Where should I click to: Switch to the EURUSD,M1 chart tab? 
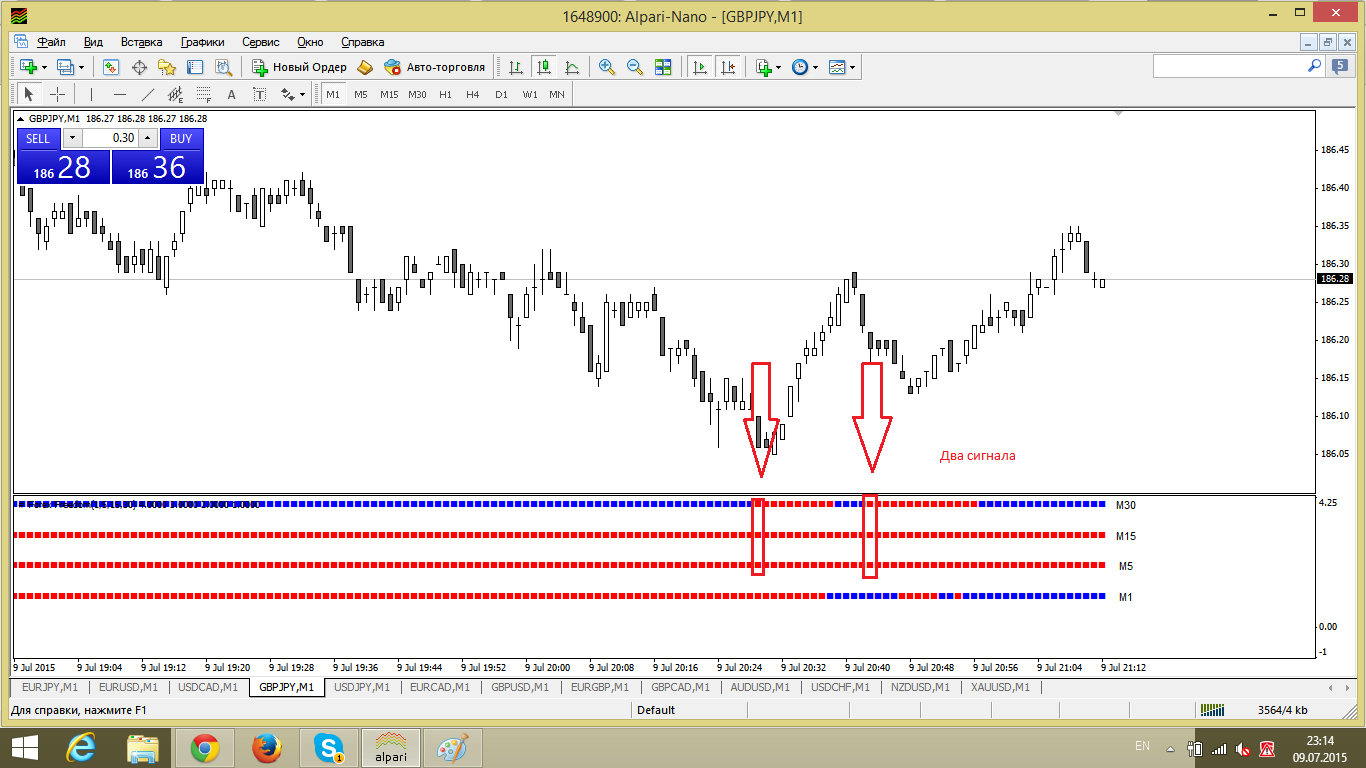click(x=128, y=687)
